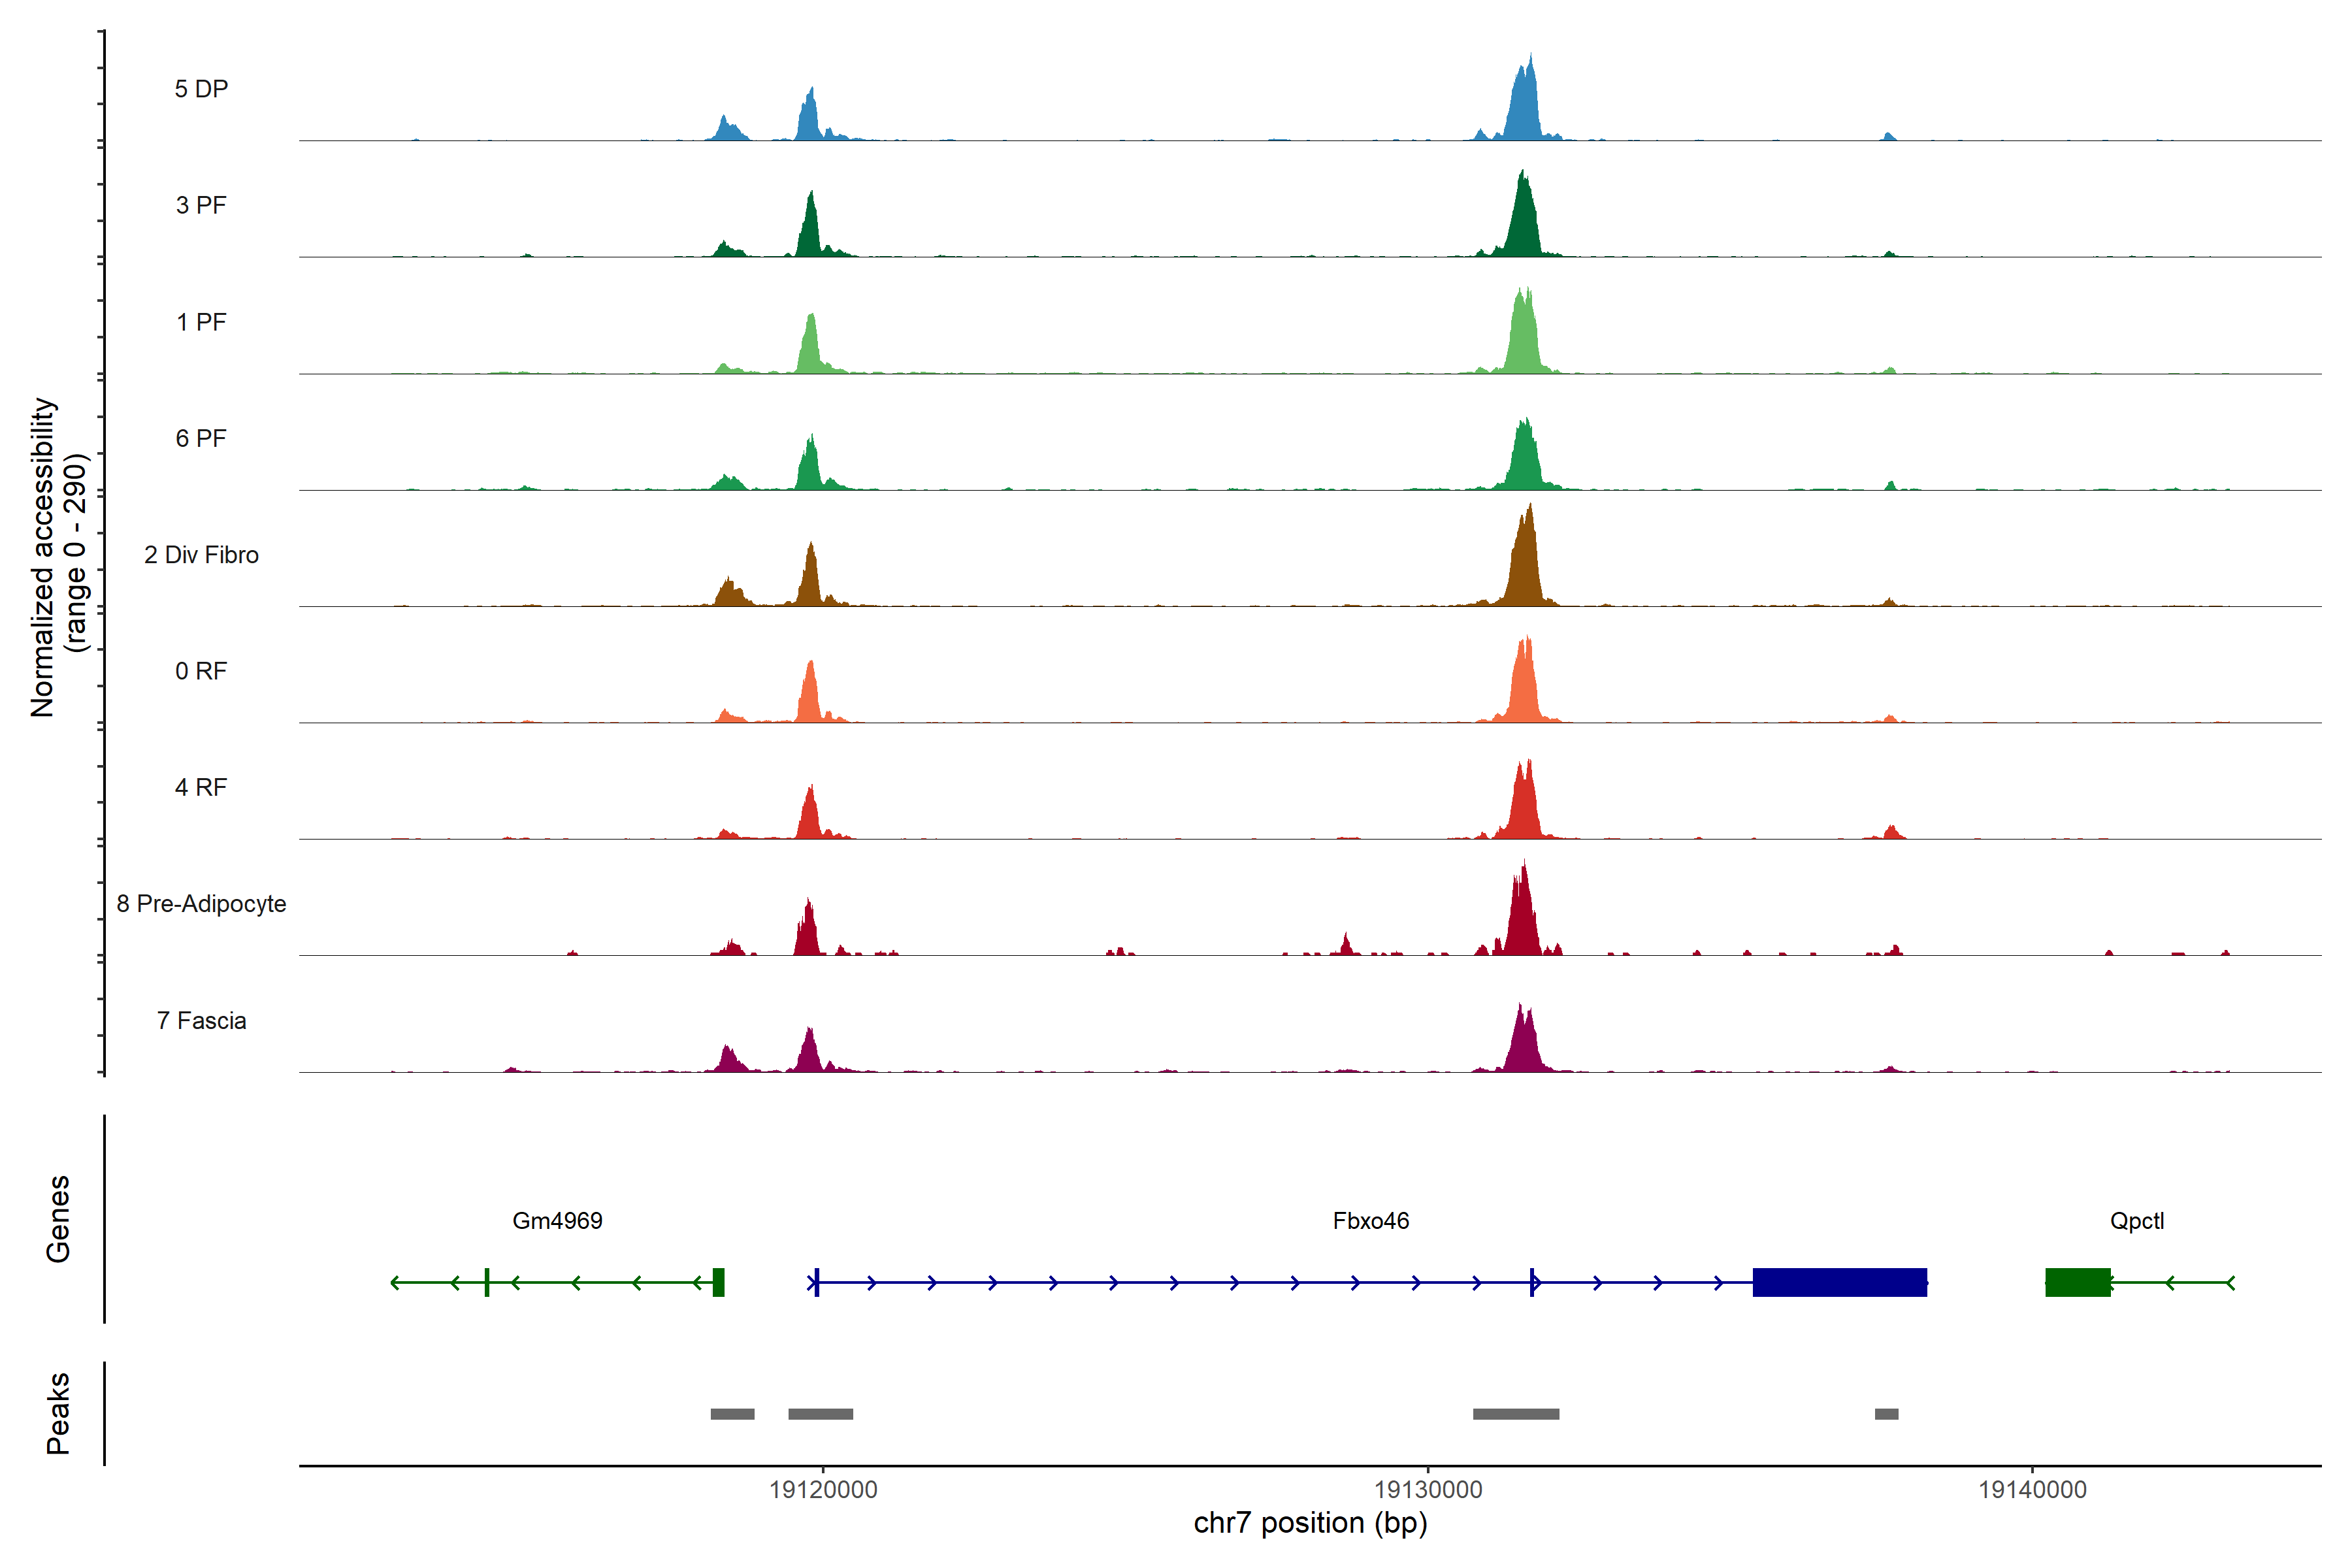Click the 19140000 axis tick label
Screen dimensions: 2352x1568
tap(2032, 1490)
